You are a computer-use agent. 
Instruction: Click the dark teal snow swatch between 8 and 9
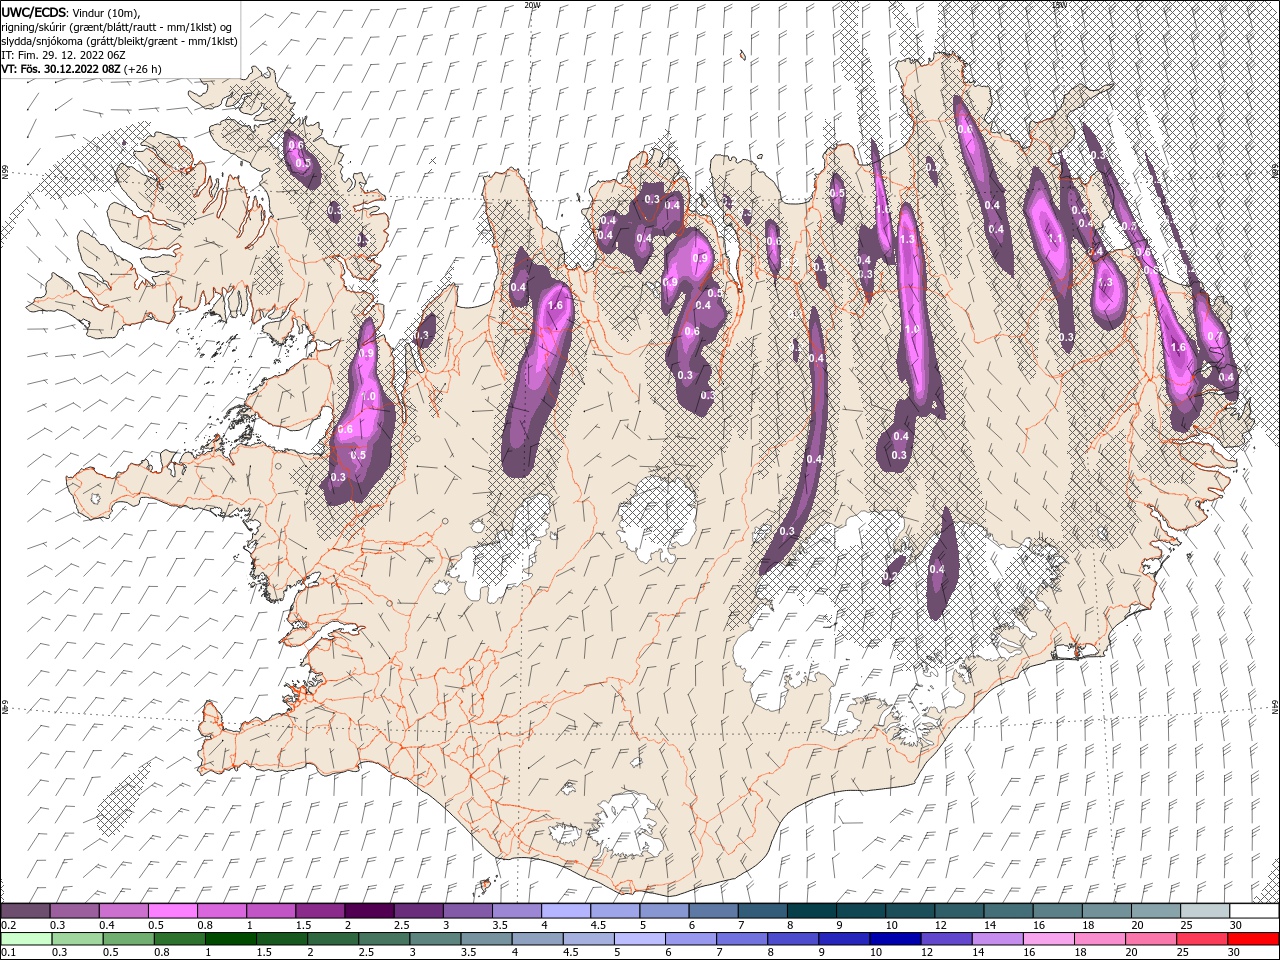tap(811, 910)
